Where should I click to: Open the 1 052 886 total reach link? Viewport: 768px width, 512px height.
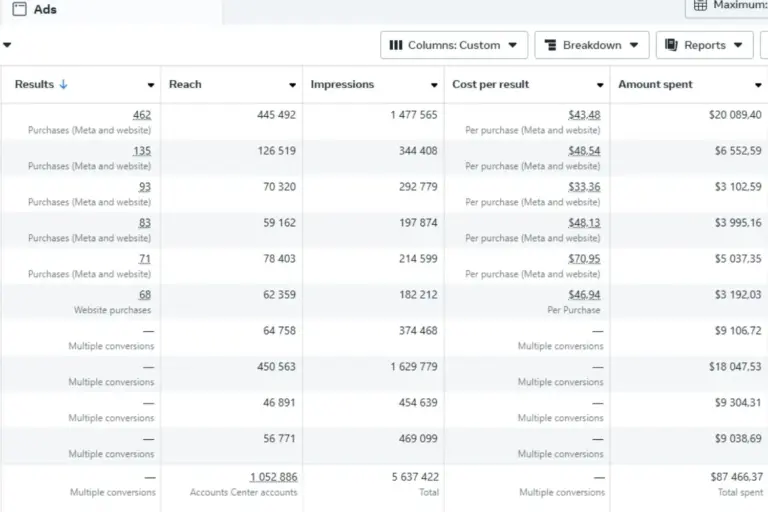(x=273, y=477)
